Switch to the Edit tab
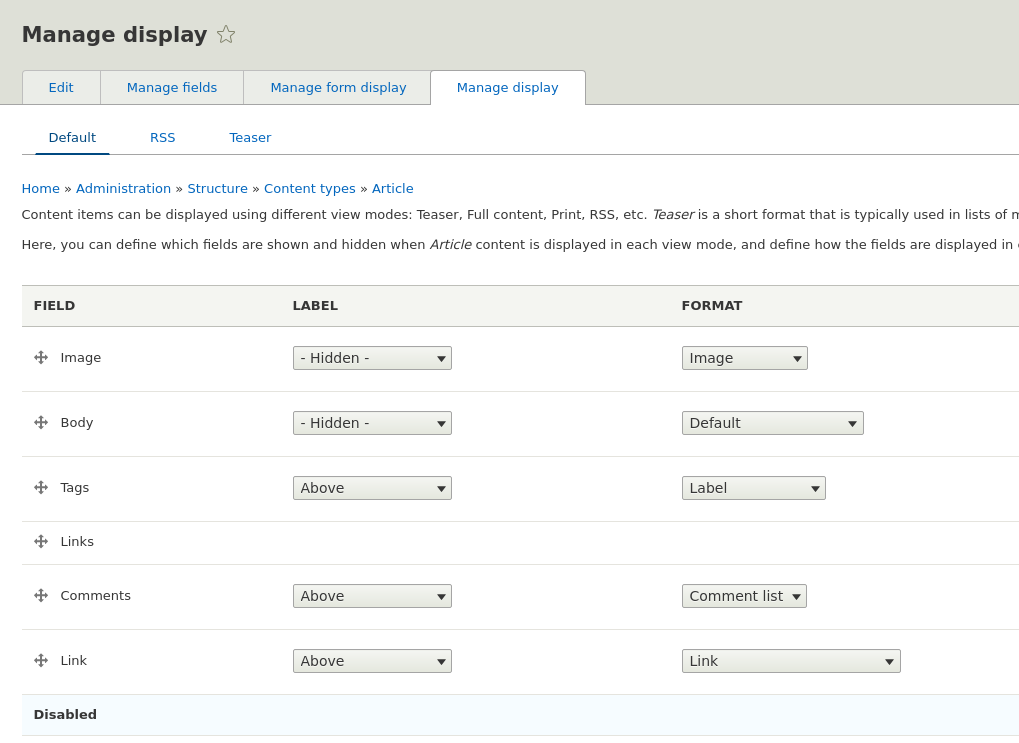The image size is (1019, 743). point(61,88)
